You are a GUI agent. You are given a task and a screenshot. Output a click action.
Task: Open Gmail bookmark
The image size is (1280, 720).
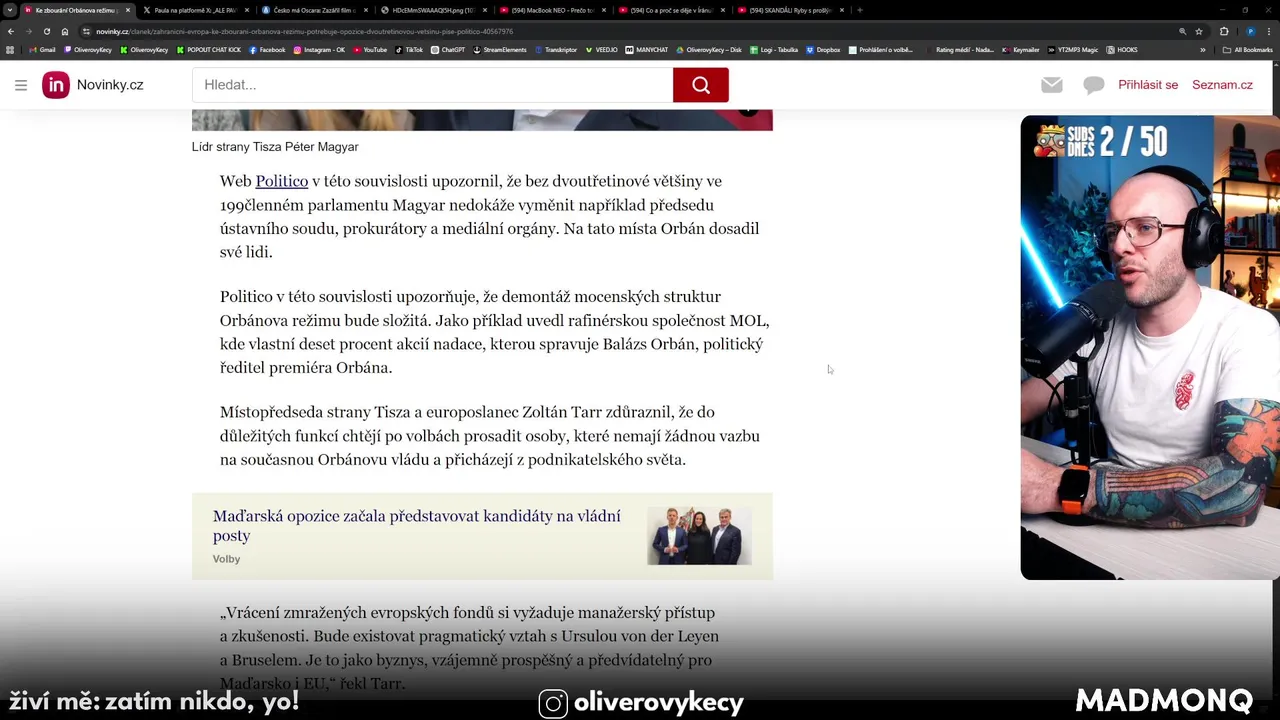42,49
